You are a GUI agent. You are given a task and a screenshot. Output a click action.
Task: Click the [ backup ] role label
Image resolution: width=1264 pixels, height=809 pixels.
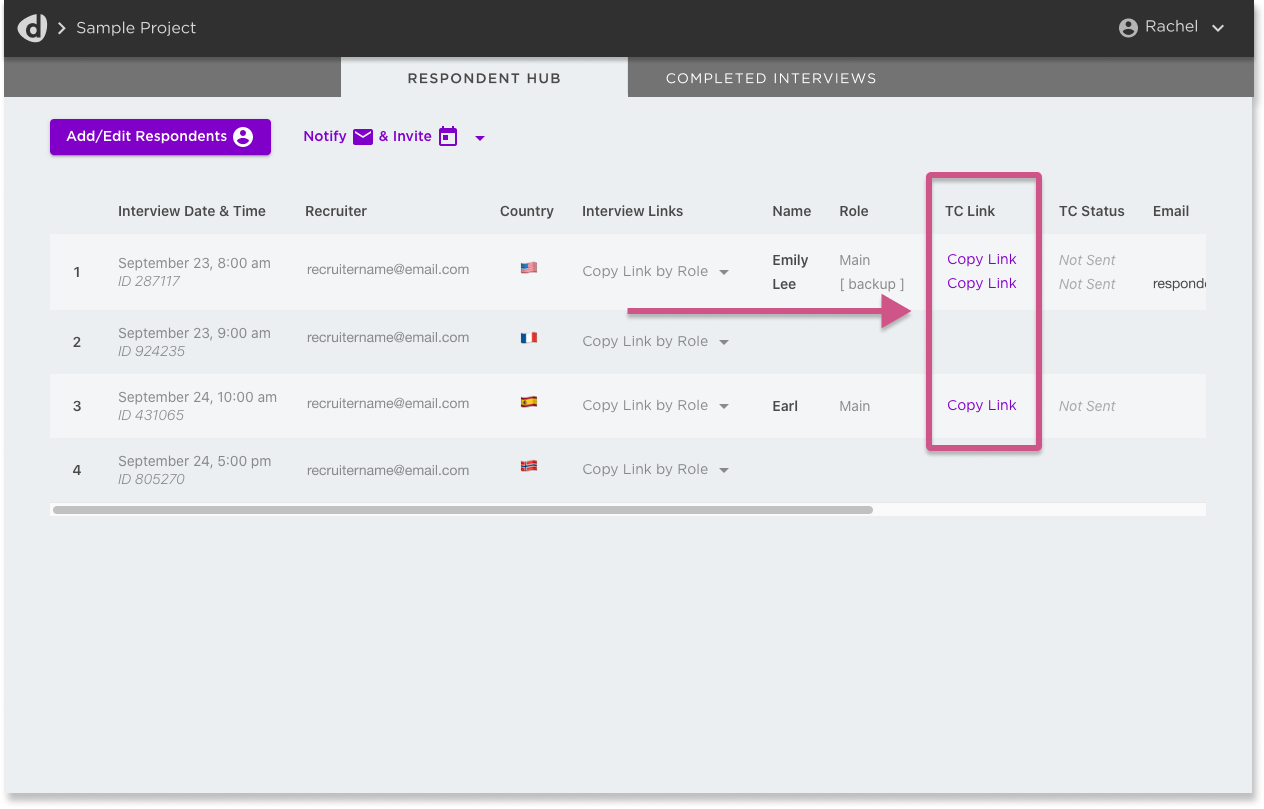point(872,284)
